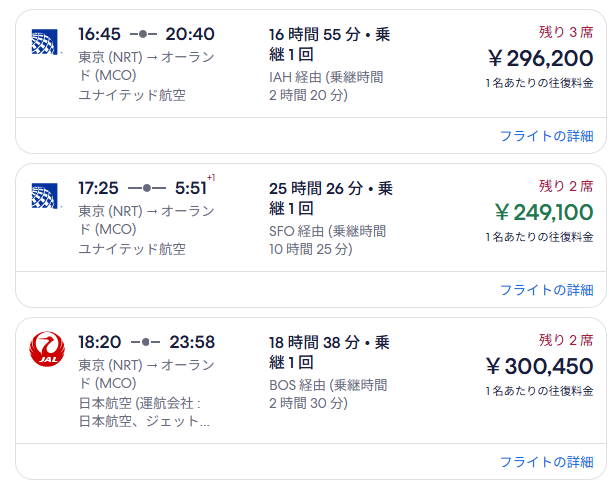Click United Airlines logo on 16:45 flight
Screen dimensions: 615x488
(45, 42)
